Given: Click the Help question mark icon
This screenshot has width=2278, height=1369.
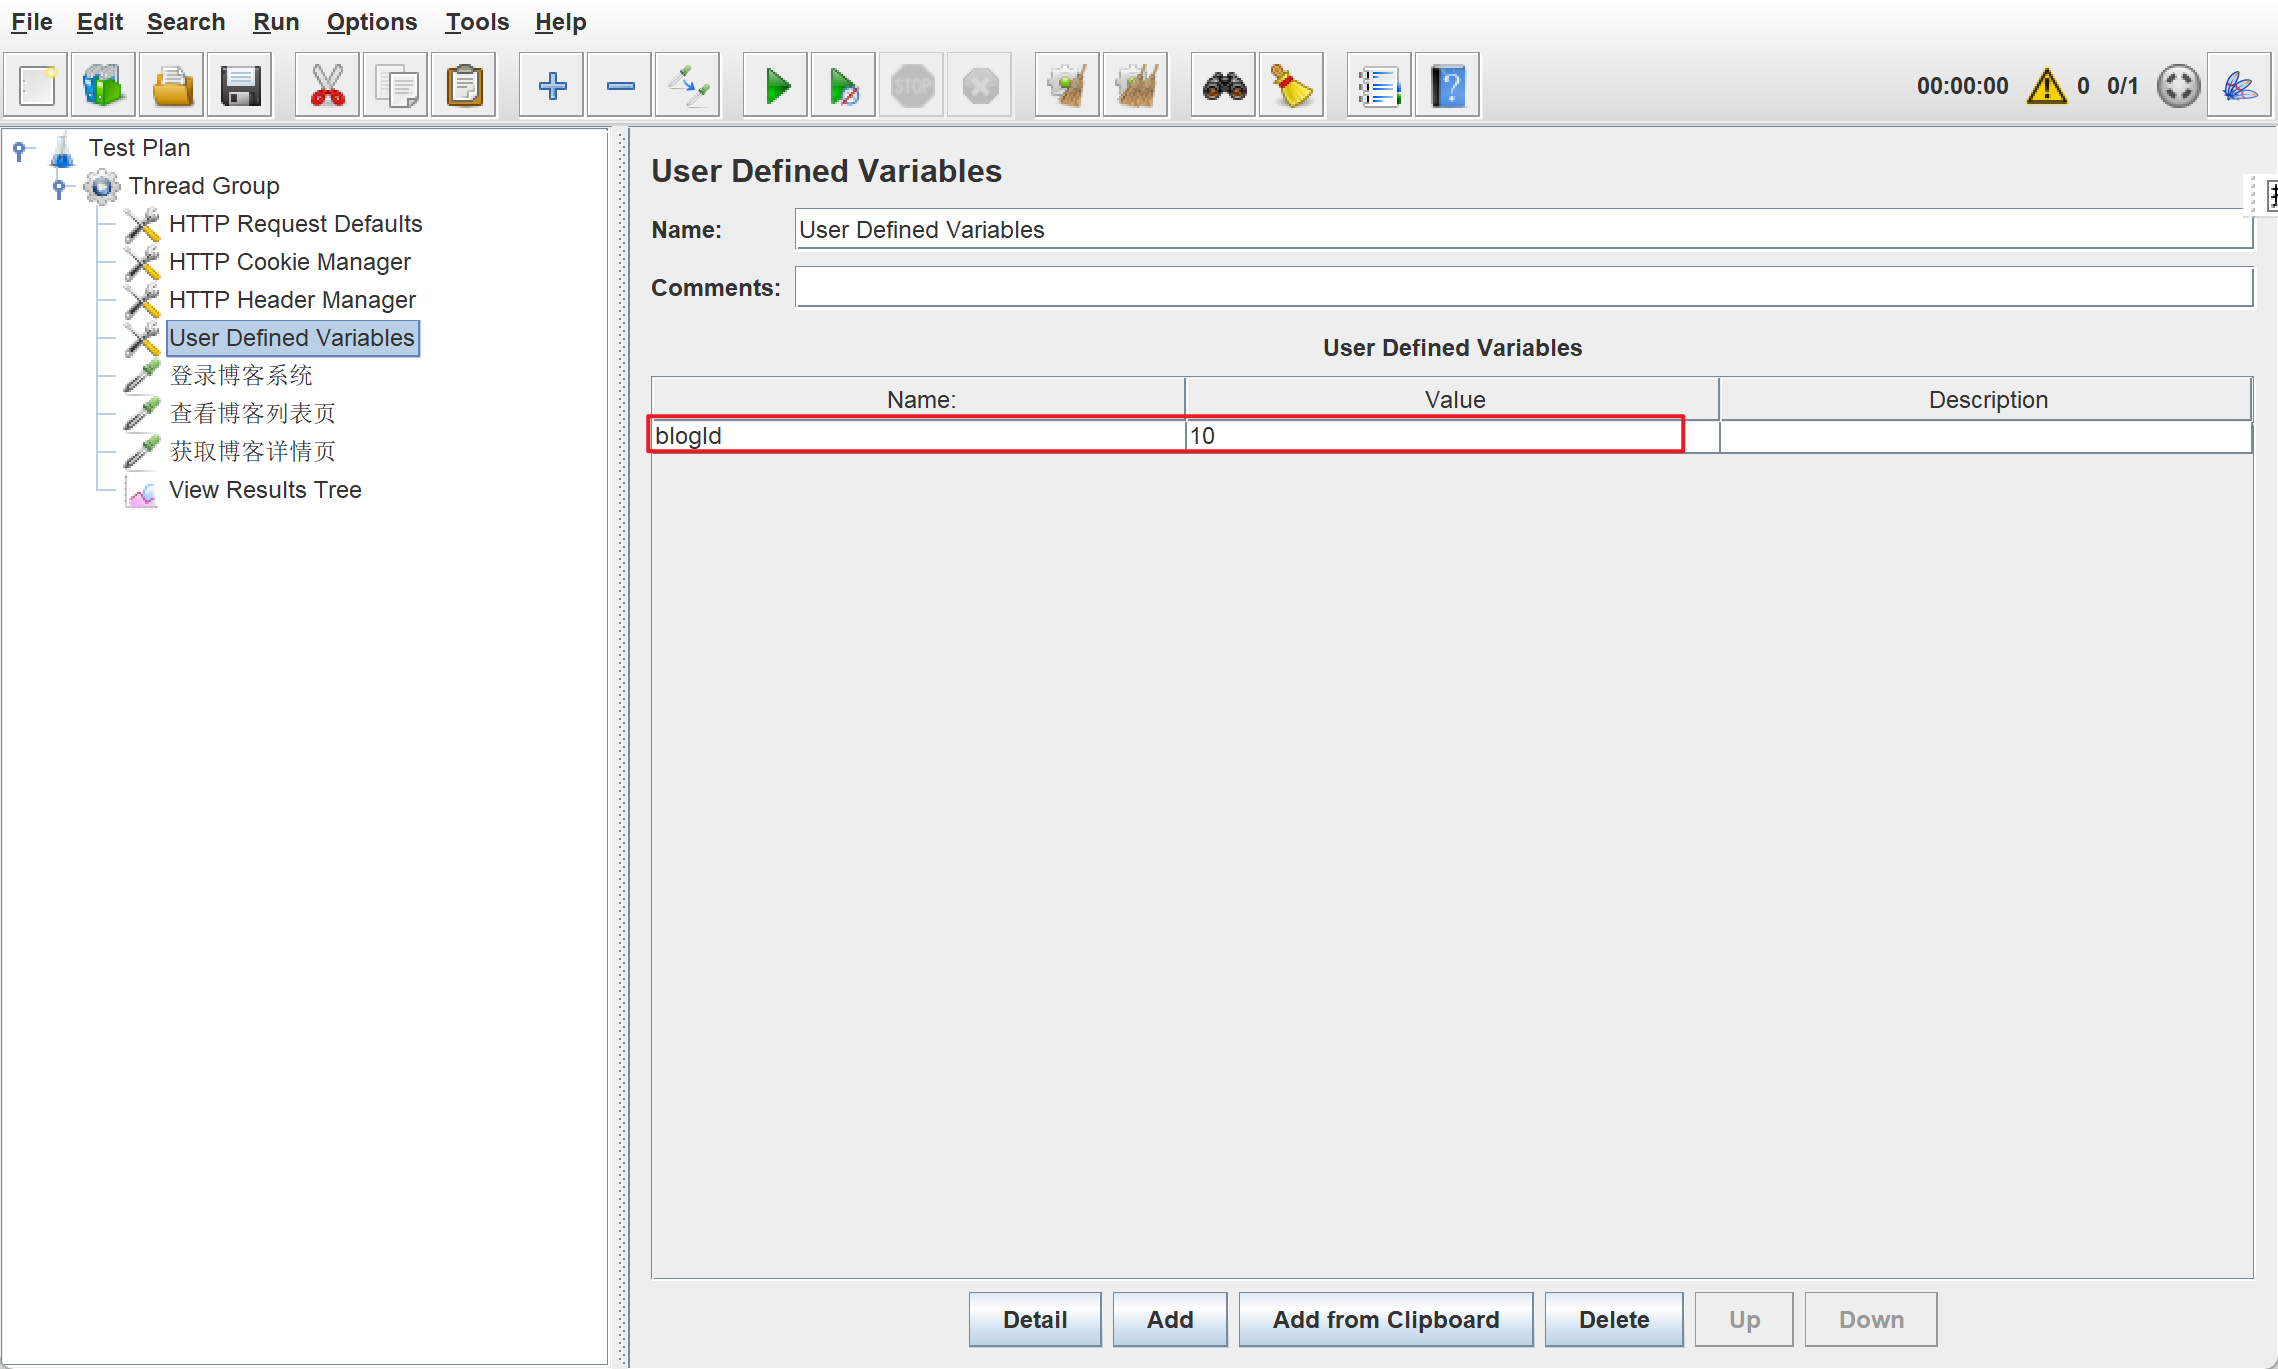Looking at the screenshot, I should click(1447, 86).
